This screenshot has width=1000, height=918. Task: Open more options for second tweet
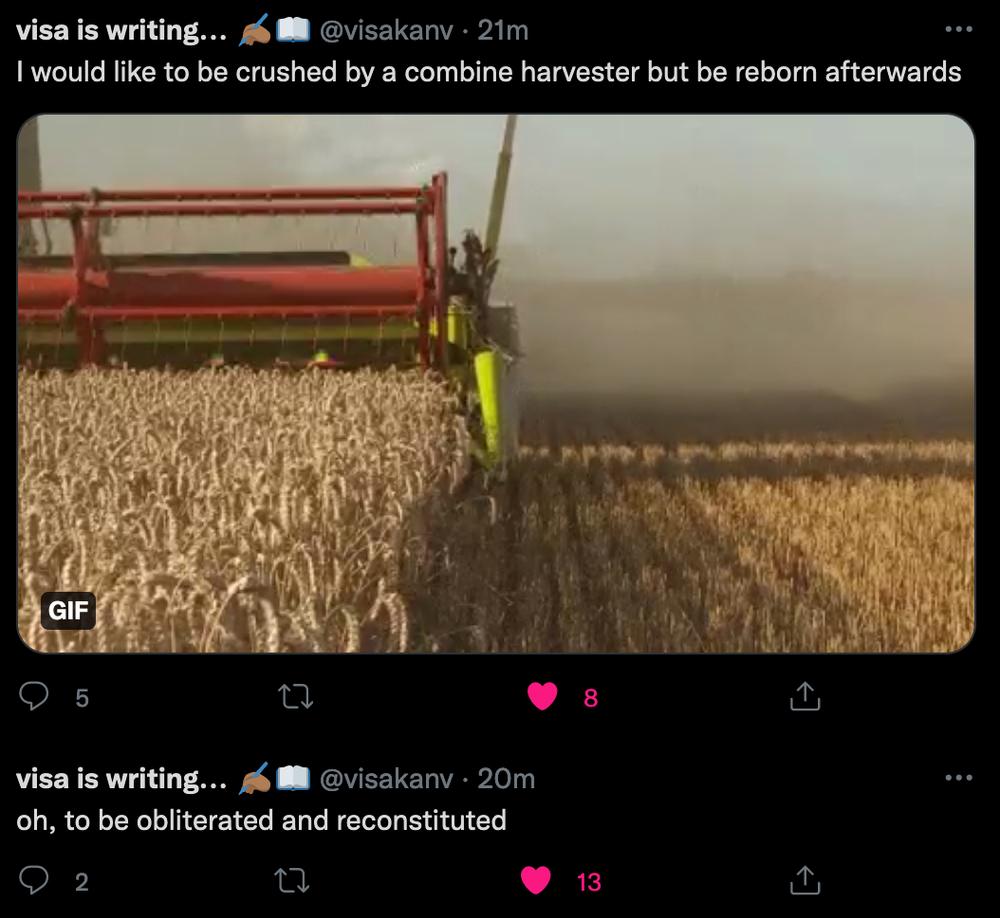pyautogui.click(x=959, y=778)
